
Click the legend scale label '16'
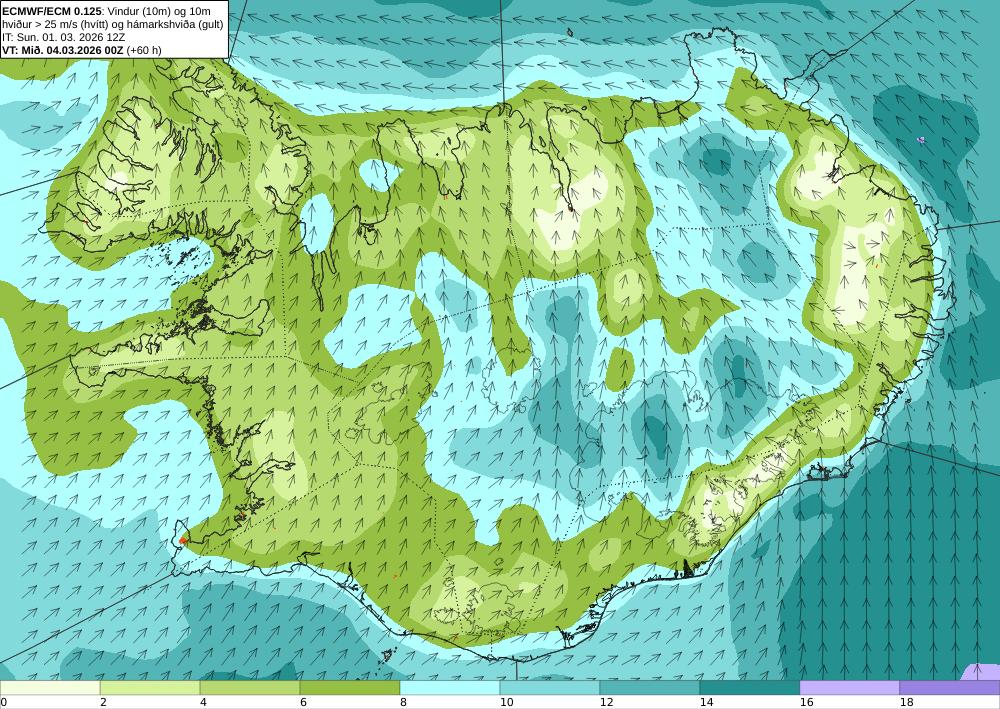point(806,703)
